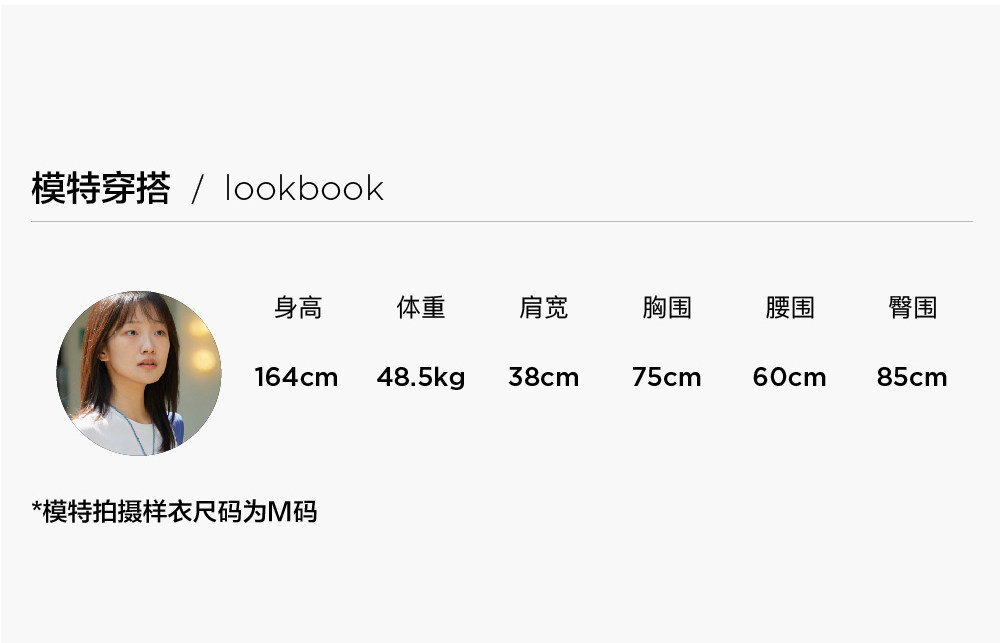The height and width of the screenshot is (643, 1000).
Task: Click the 腰围 label
Action: [790, 307]
